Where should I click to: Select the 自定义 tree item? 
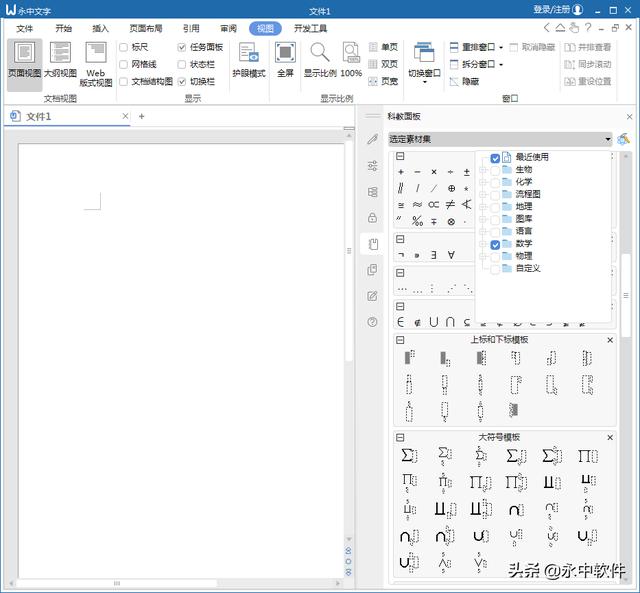(x=528, y=269)
